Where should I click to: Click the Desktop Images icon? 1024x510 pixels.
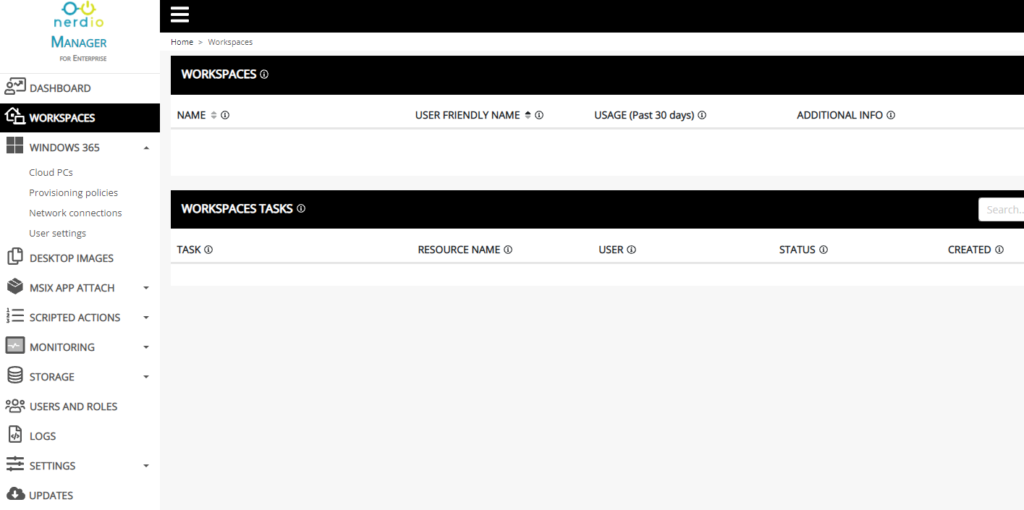(15, 257)
